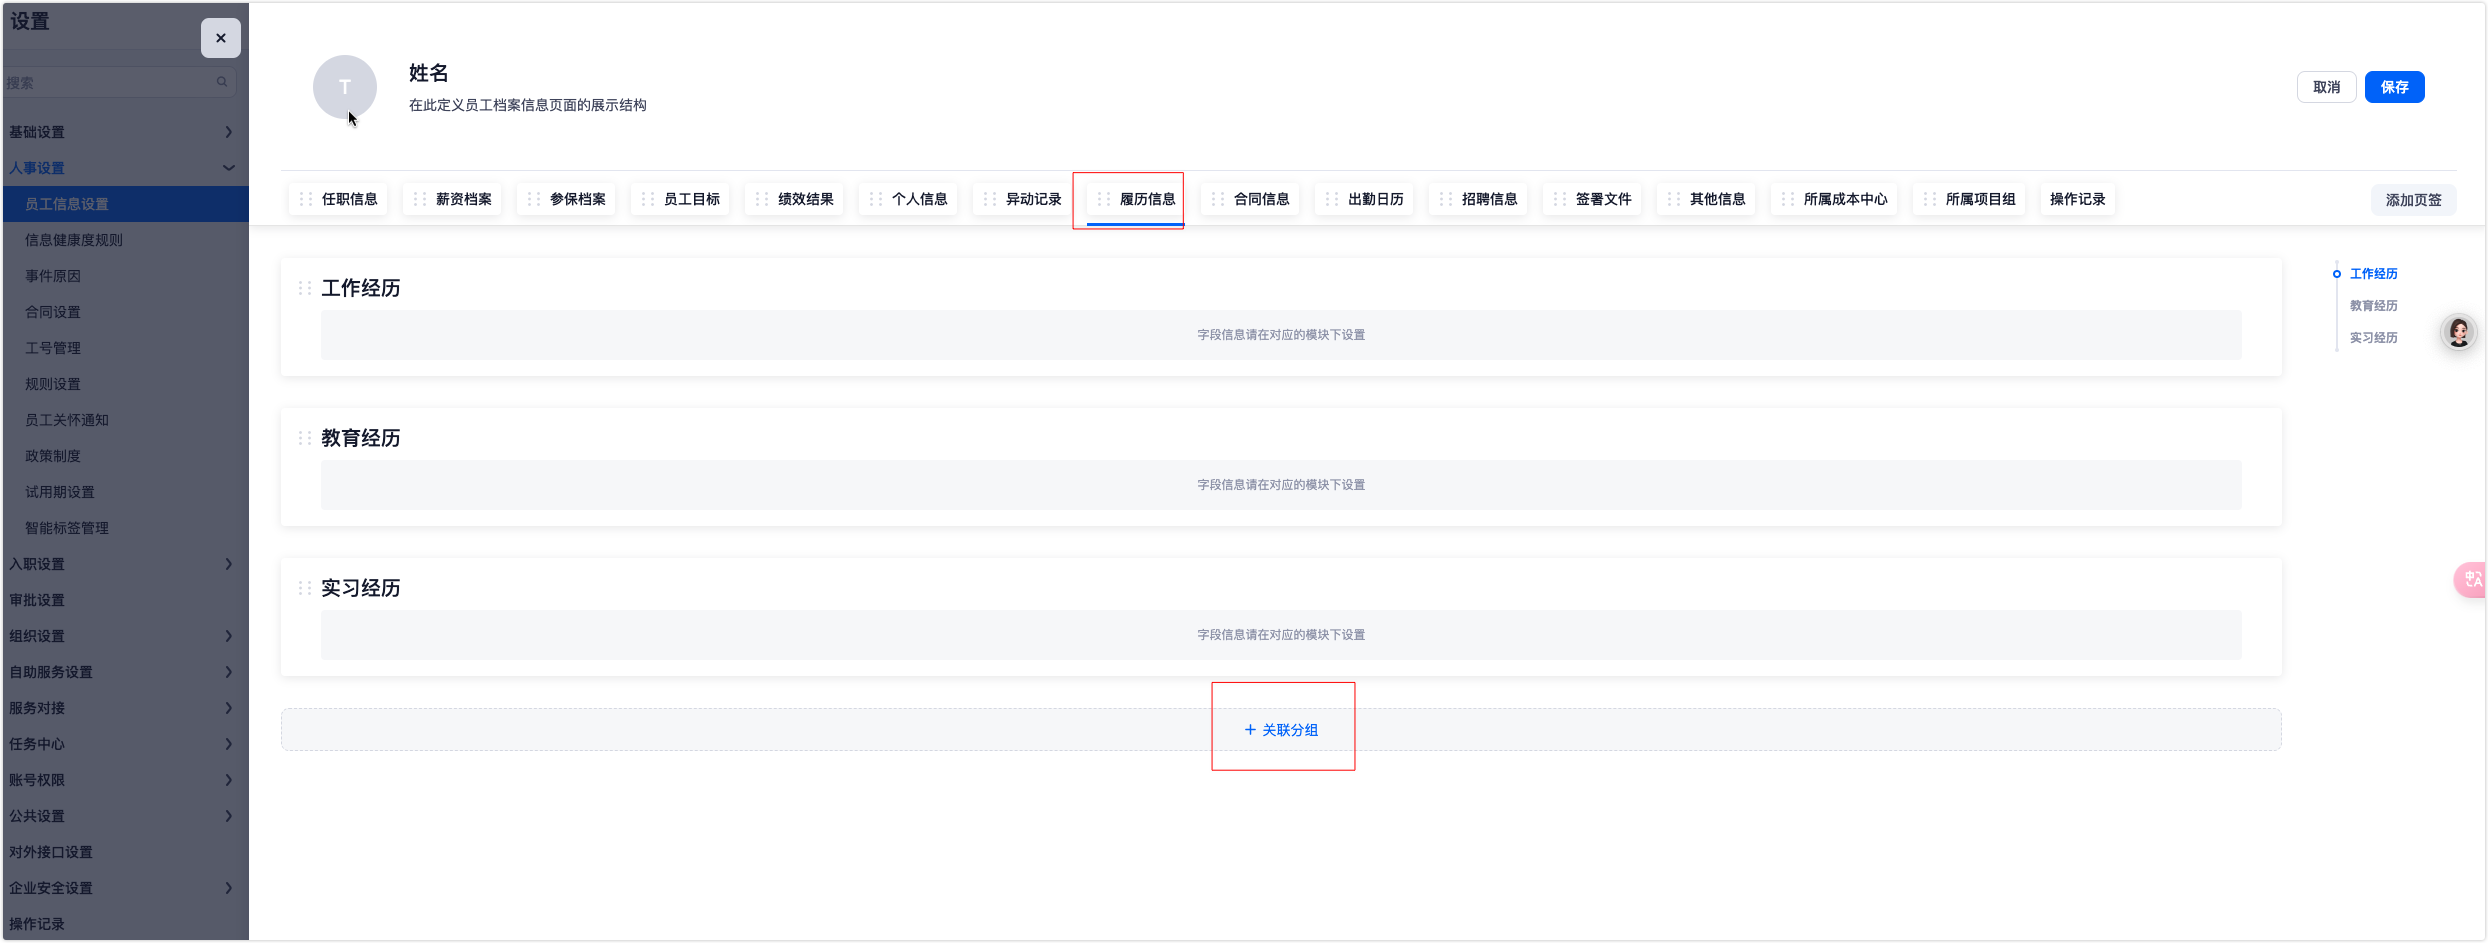Click the drag handle beside 工作经历
Viewport: 2488px width, 943px height.
pyautogui.click(x=305, y=288)
